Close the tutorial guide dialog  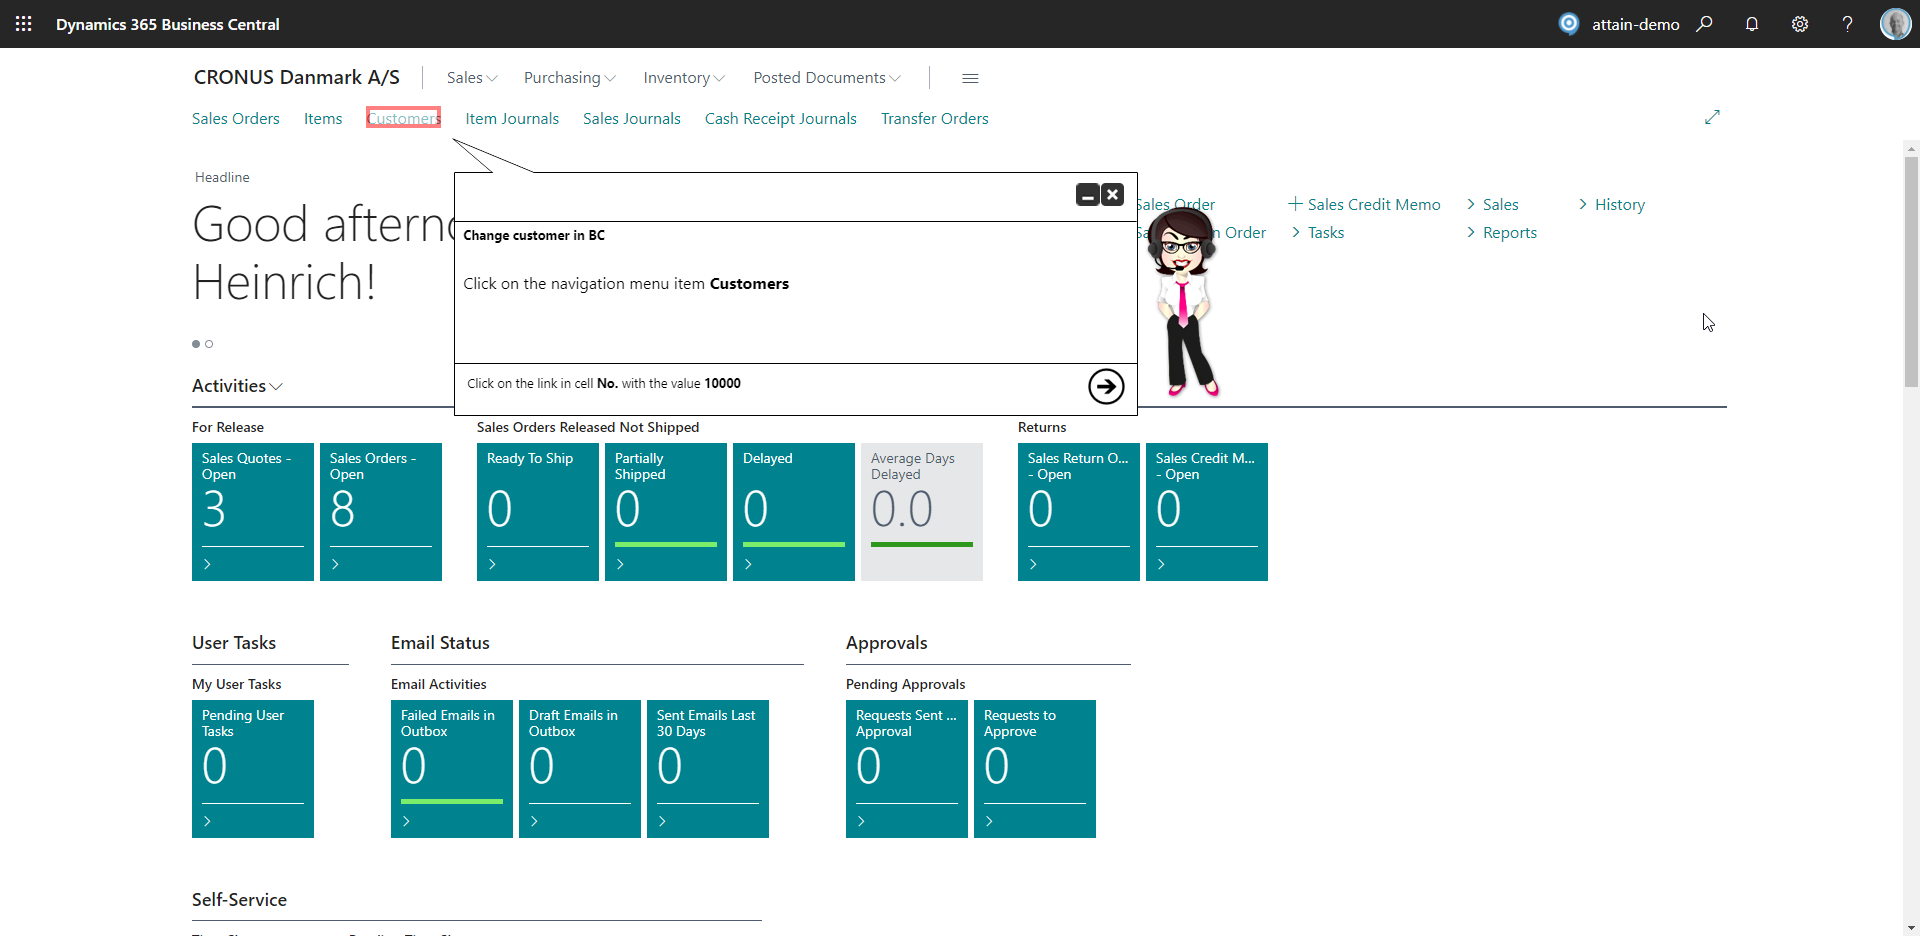click(x=1113, y=195)
